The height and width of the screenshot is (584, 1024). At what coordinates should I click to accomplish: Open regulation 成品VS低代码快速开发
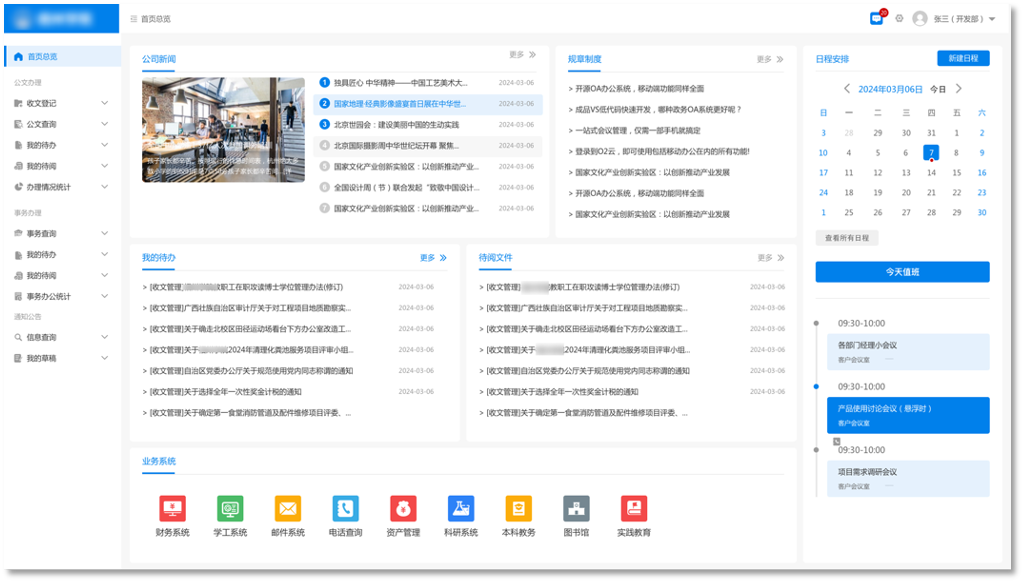pos(658,109)
